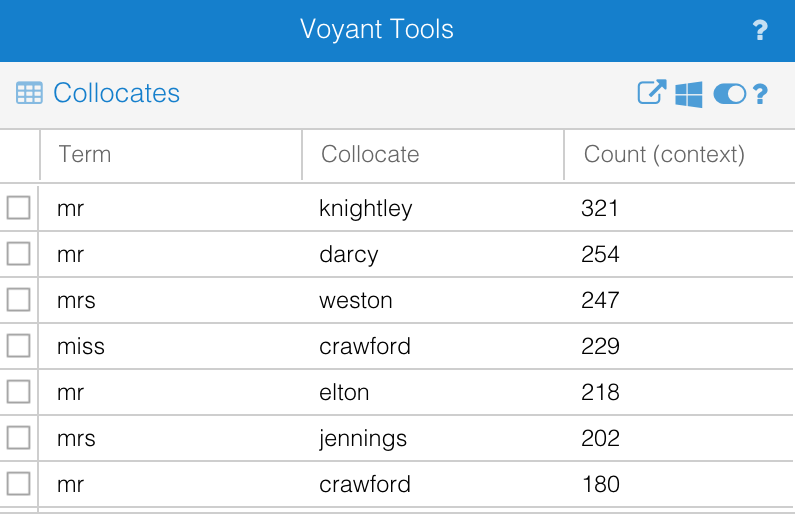Click the Collocates panel title
The width and height of the screenshot is (795, 520).
(x=116, y=93)
